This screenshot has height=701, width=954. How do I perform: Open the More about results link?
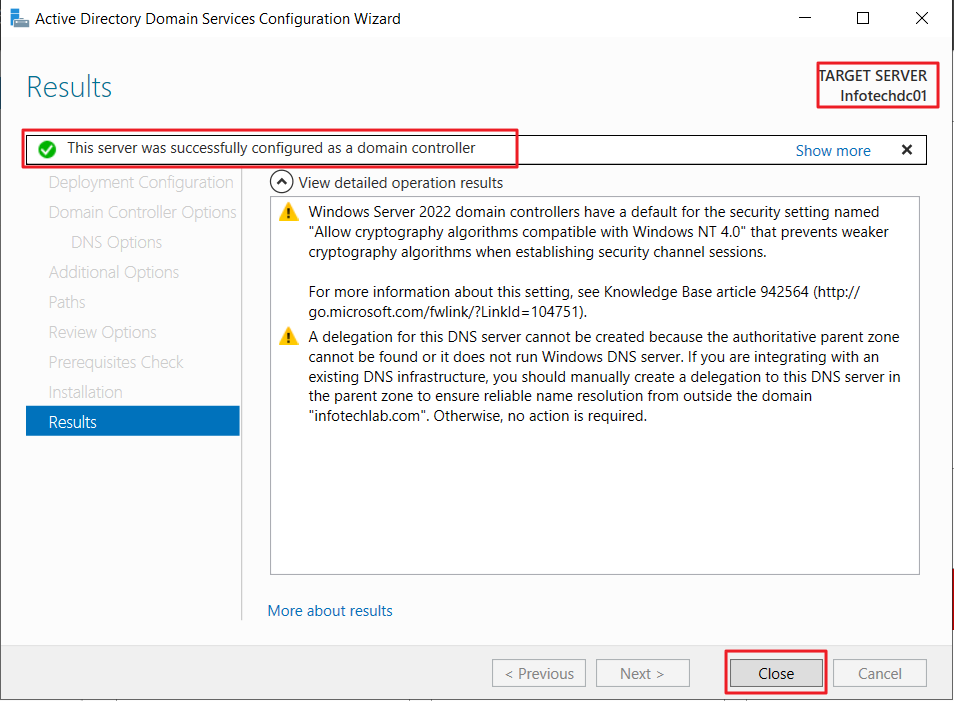330,610
